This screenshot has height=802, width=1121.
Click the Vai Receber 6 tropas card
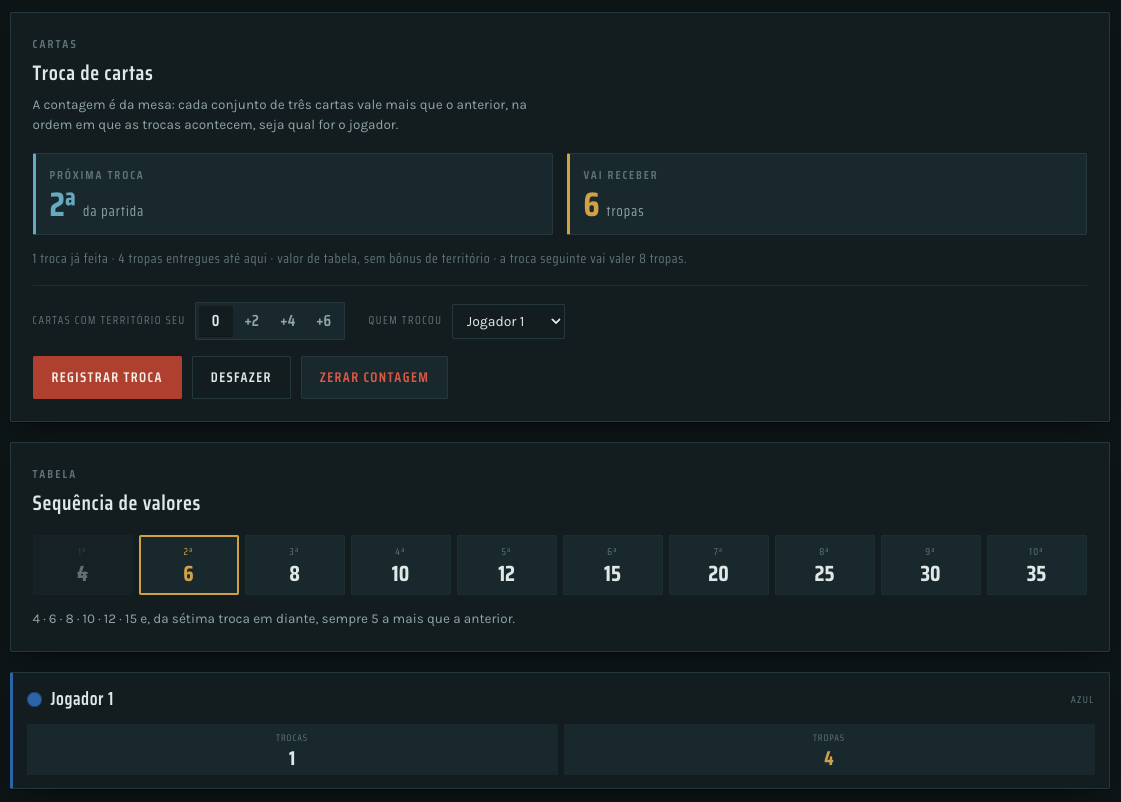(826, 194)
